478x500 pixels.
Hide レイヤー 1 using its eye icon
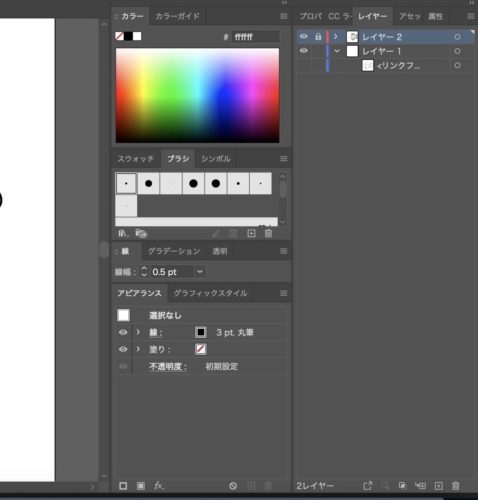[304, 51]
